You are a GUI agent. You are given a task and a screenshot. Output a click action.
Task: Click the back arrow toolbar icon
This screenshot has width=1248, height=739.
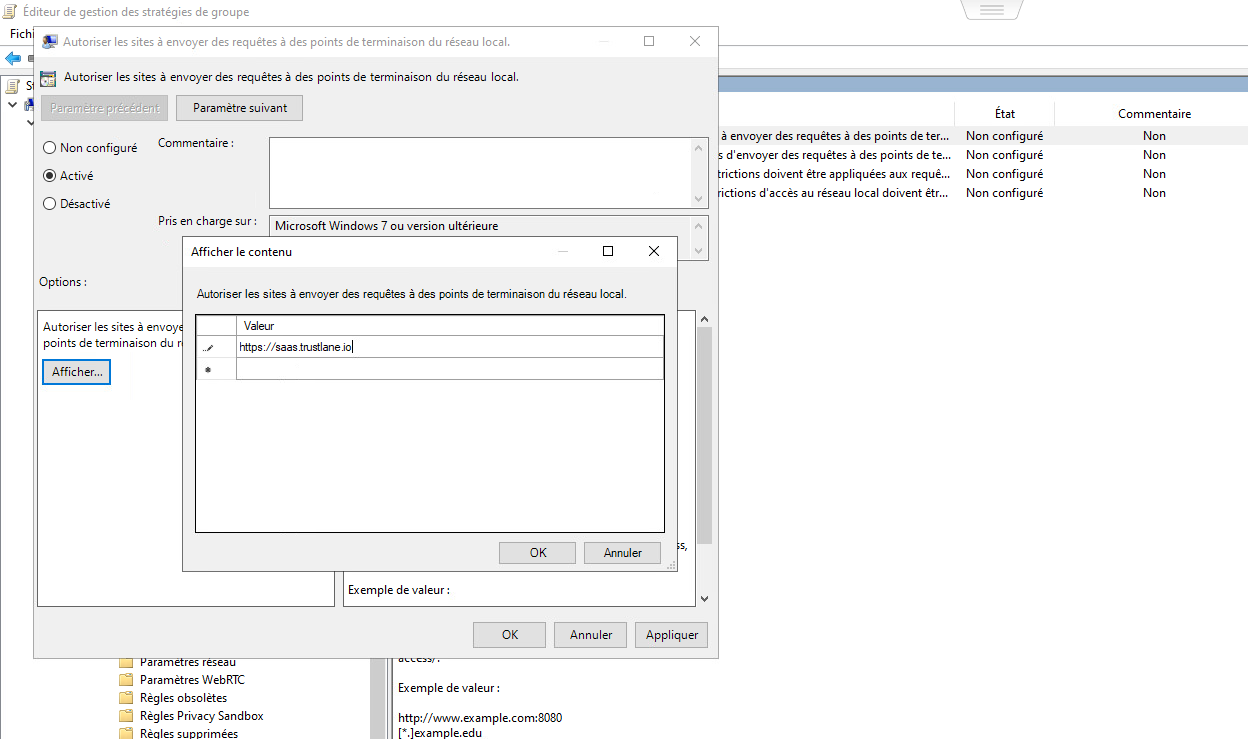pyautogui.click(x=13, y=58)
